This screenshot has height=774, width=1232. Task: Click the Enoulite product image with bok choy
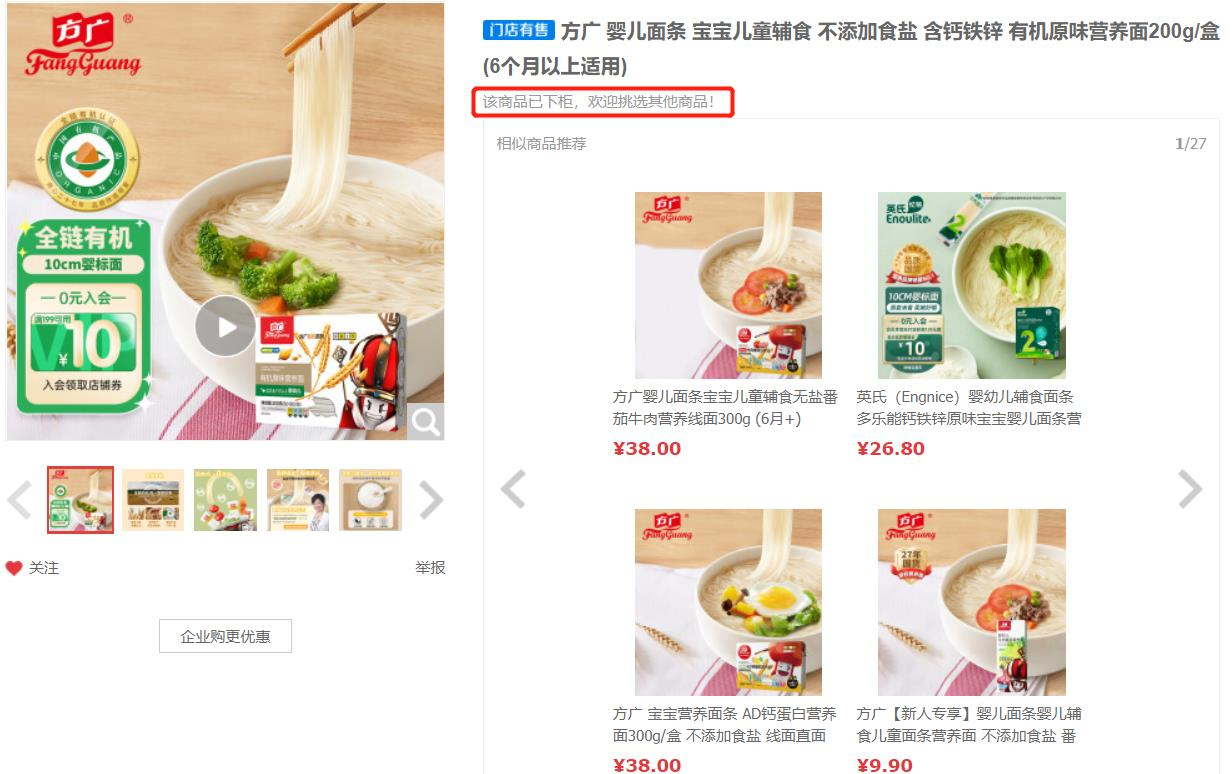[x=972, y=285]
